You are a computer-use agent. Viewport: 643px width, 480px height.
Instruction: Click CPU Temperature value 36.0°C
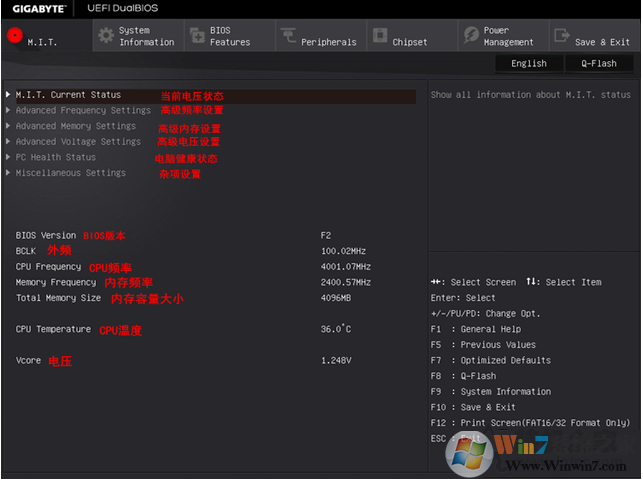pyautogui.click(x=336, y=329)
